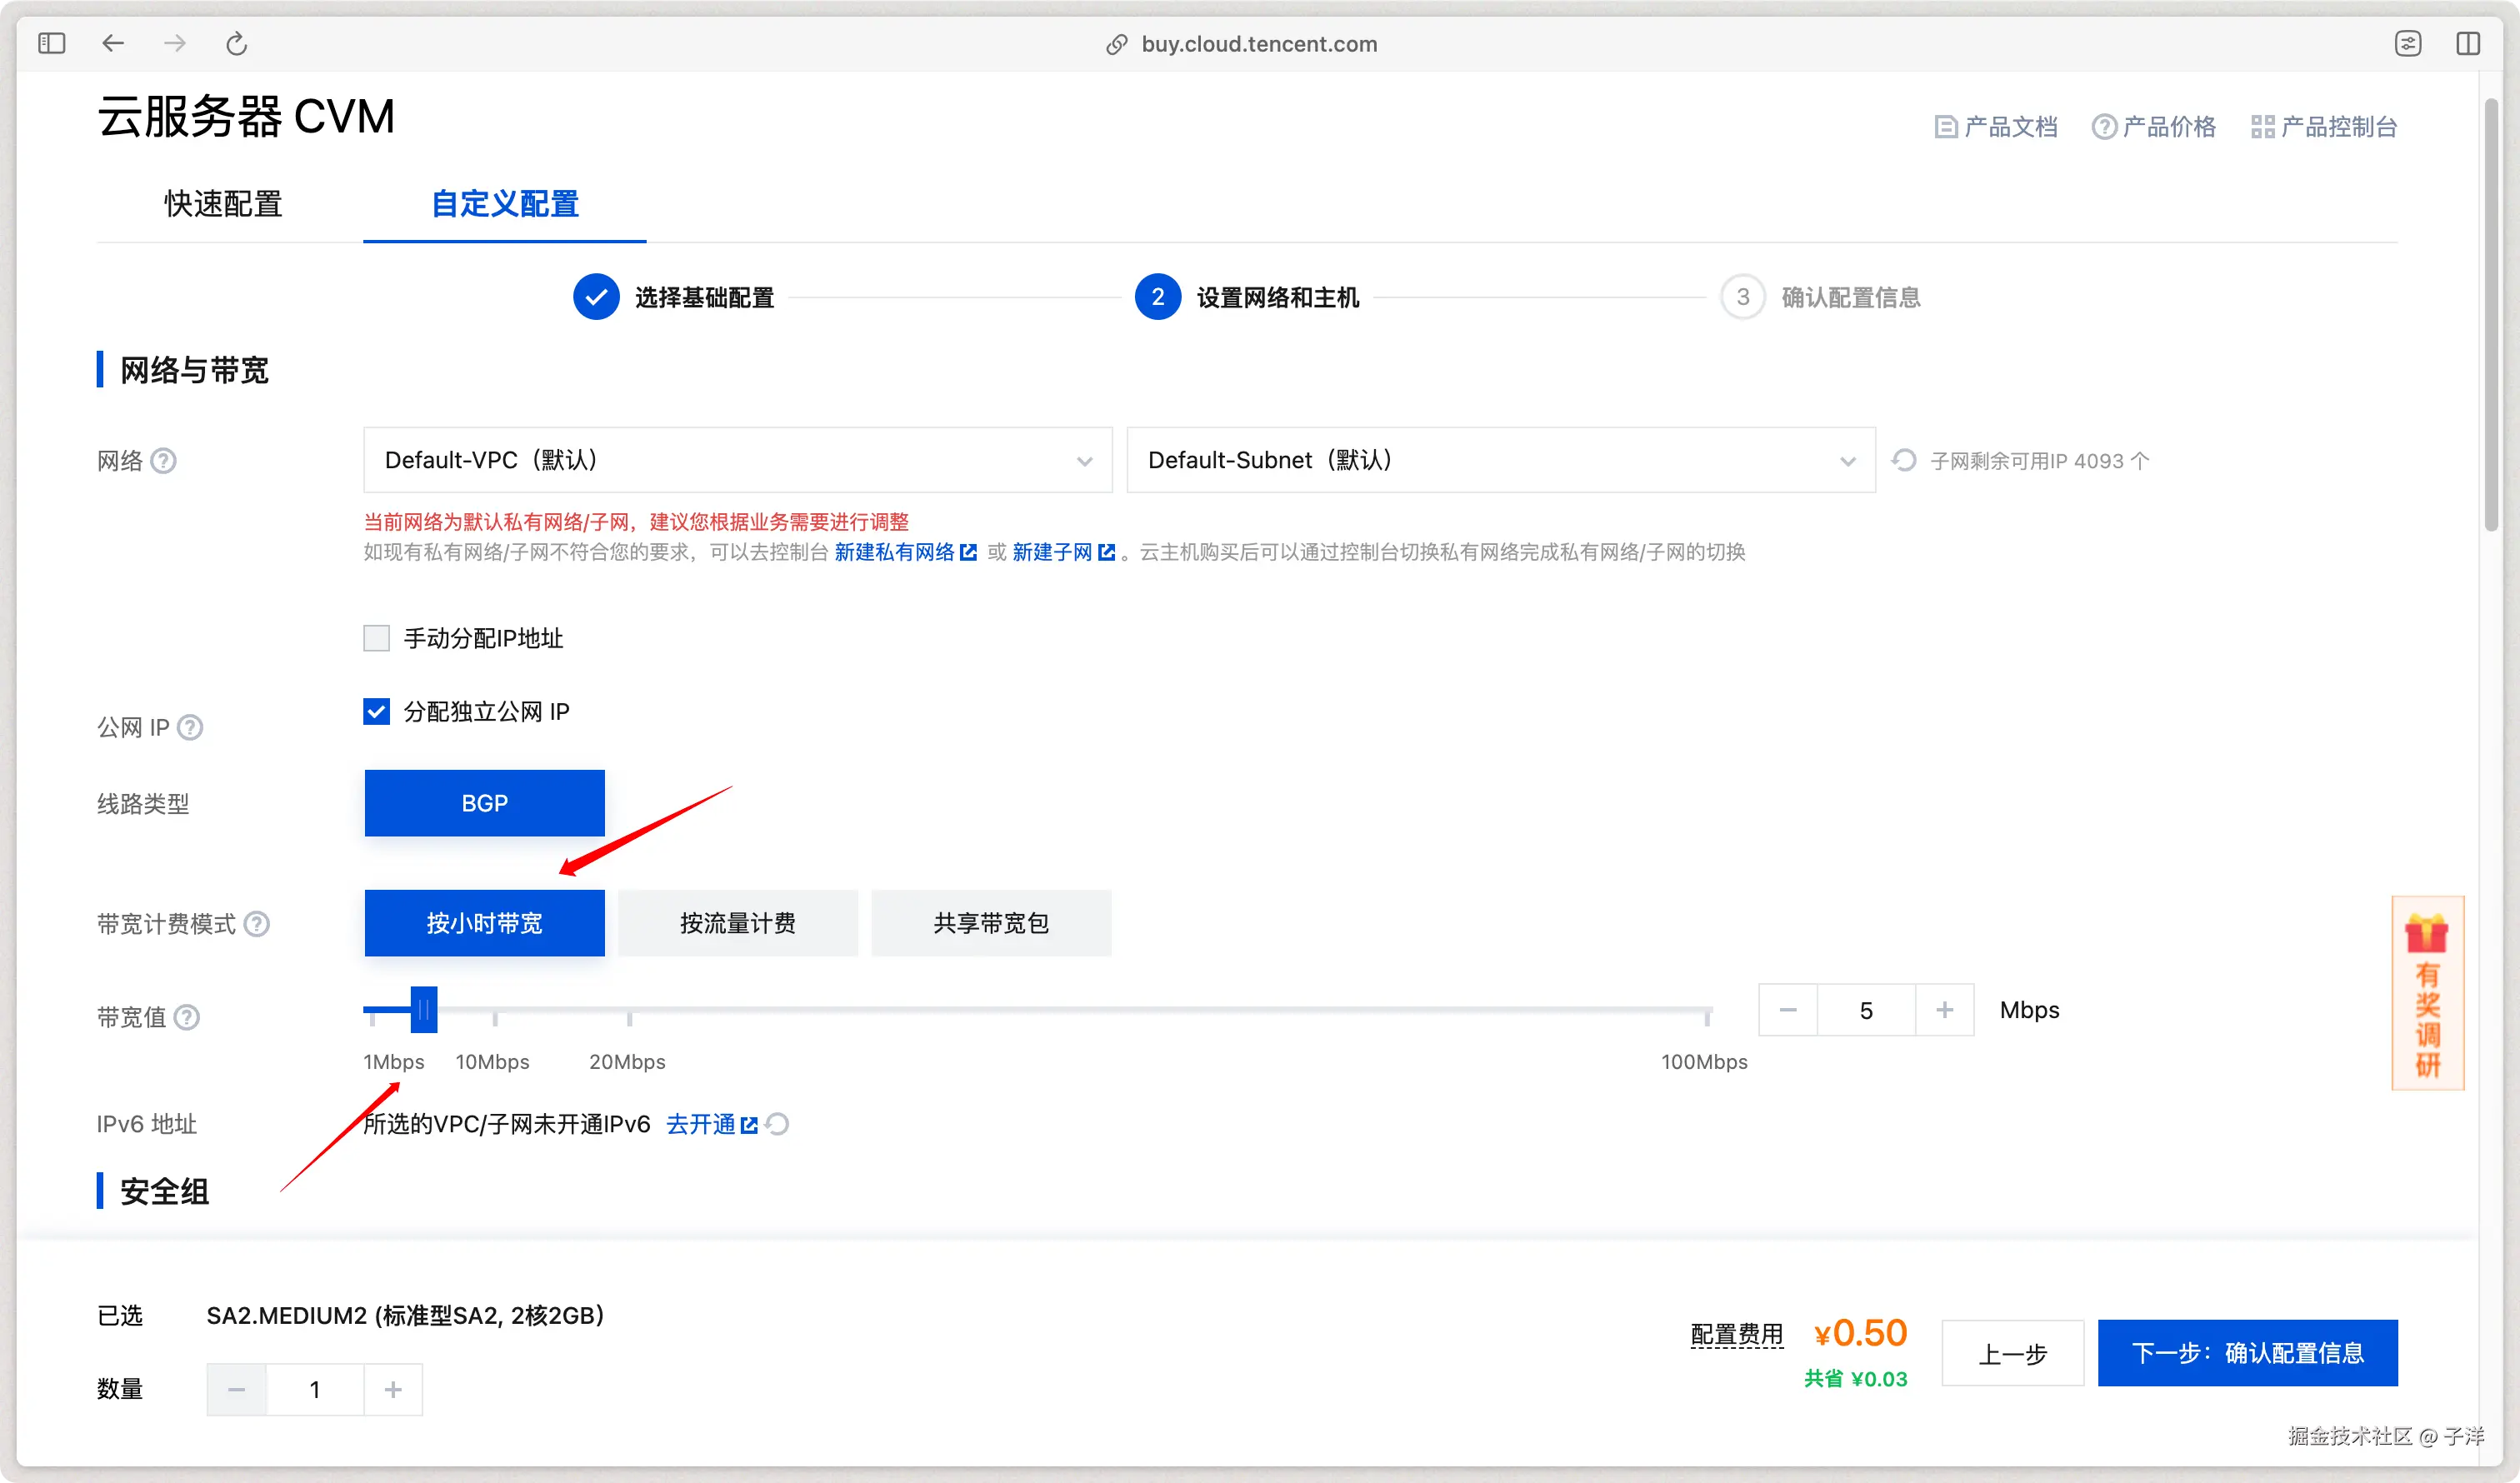Click the subnet IP refresh icon
2520x1483 pixels.
pyautogui.click(x=1904, y=460)
